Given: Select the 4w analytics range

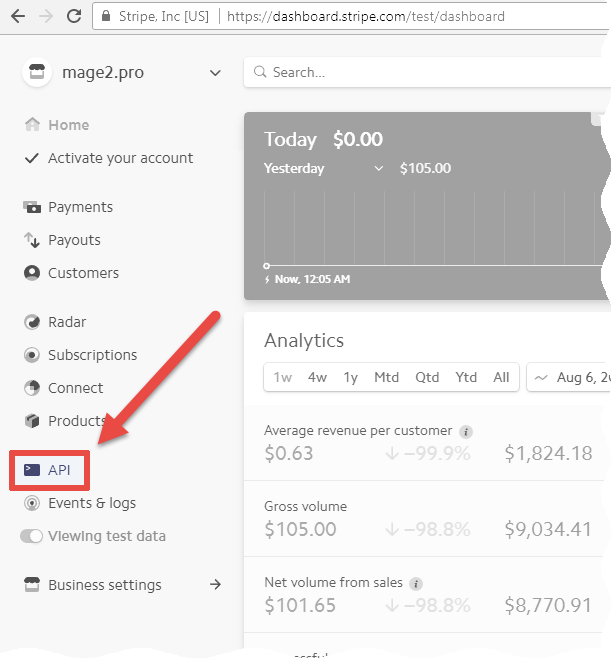Looking at the screenshot, I should [x=317, y=377].
